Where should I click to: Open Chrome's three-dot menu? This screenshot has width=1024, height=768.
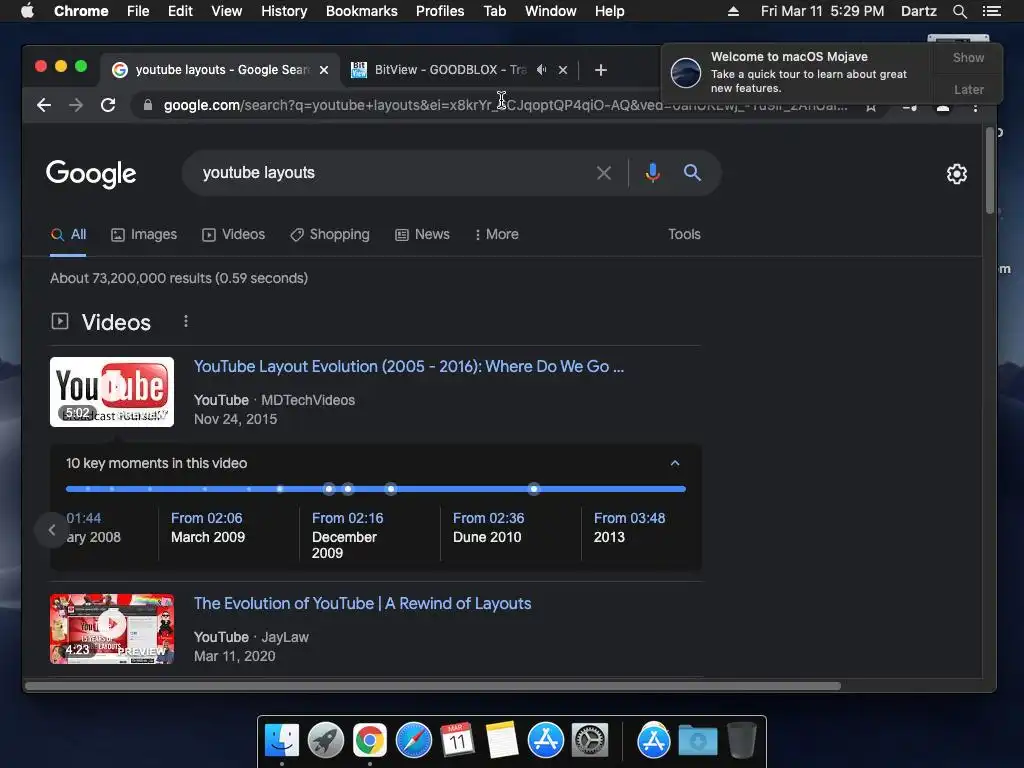[976, 106]
